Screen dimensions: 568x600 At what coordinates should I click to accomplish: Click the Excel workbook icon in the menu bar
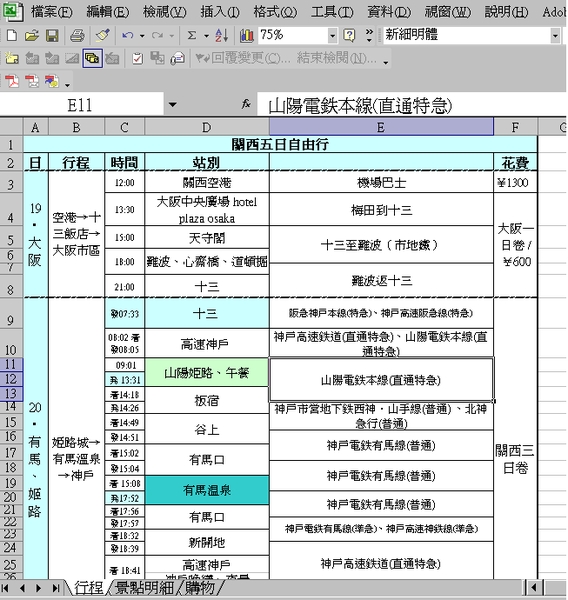coord(12,11)
